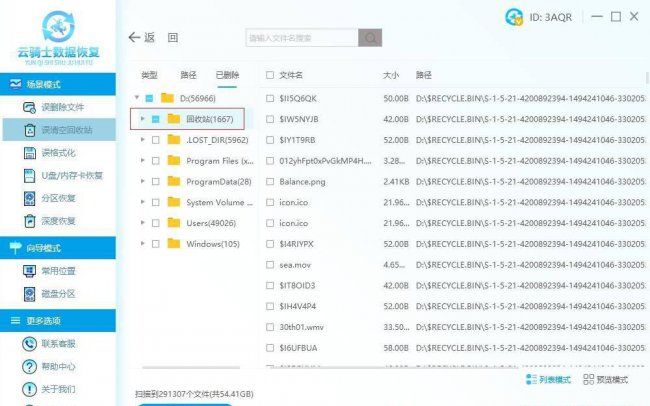Viewport: 650px width, 406px height.
Task: Check the Program Files folder checkbox
Action: tap(155, 161)
